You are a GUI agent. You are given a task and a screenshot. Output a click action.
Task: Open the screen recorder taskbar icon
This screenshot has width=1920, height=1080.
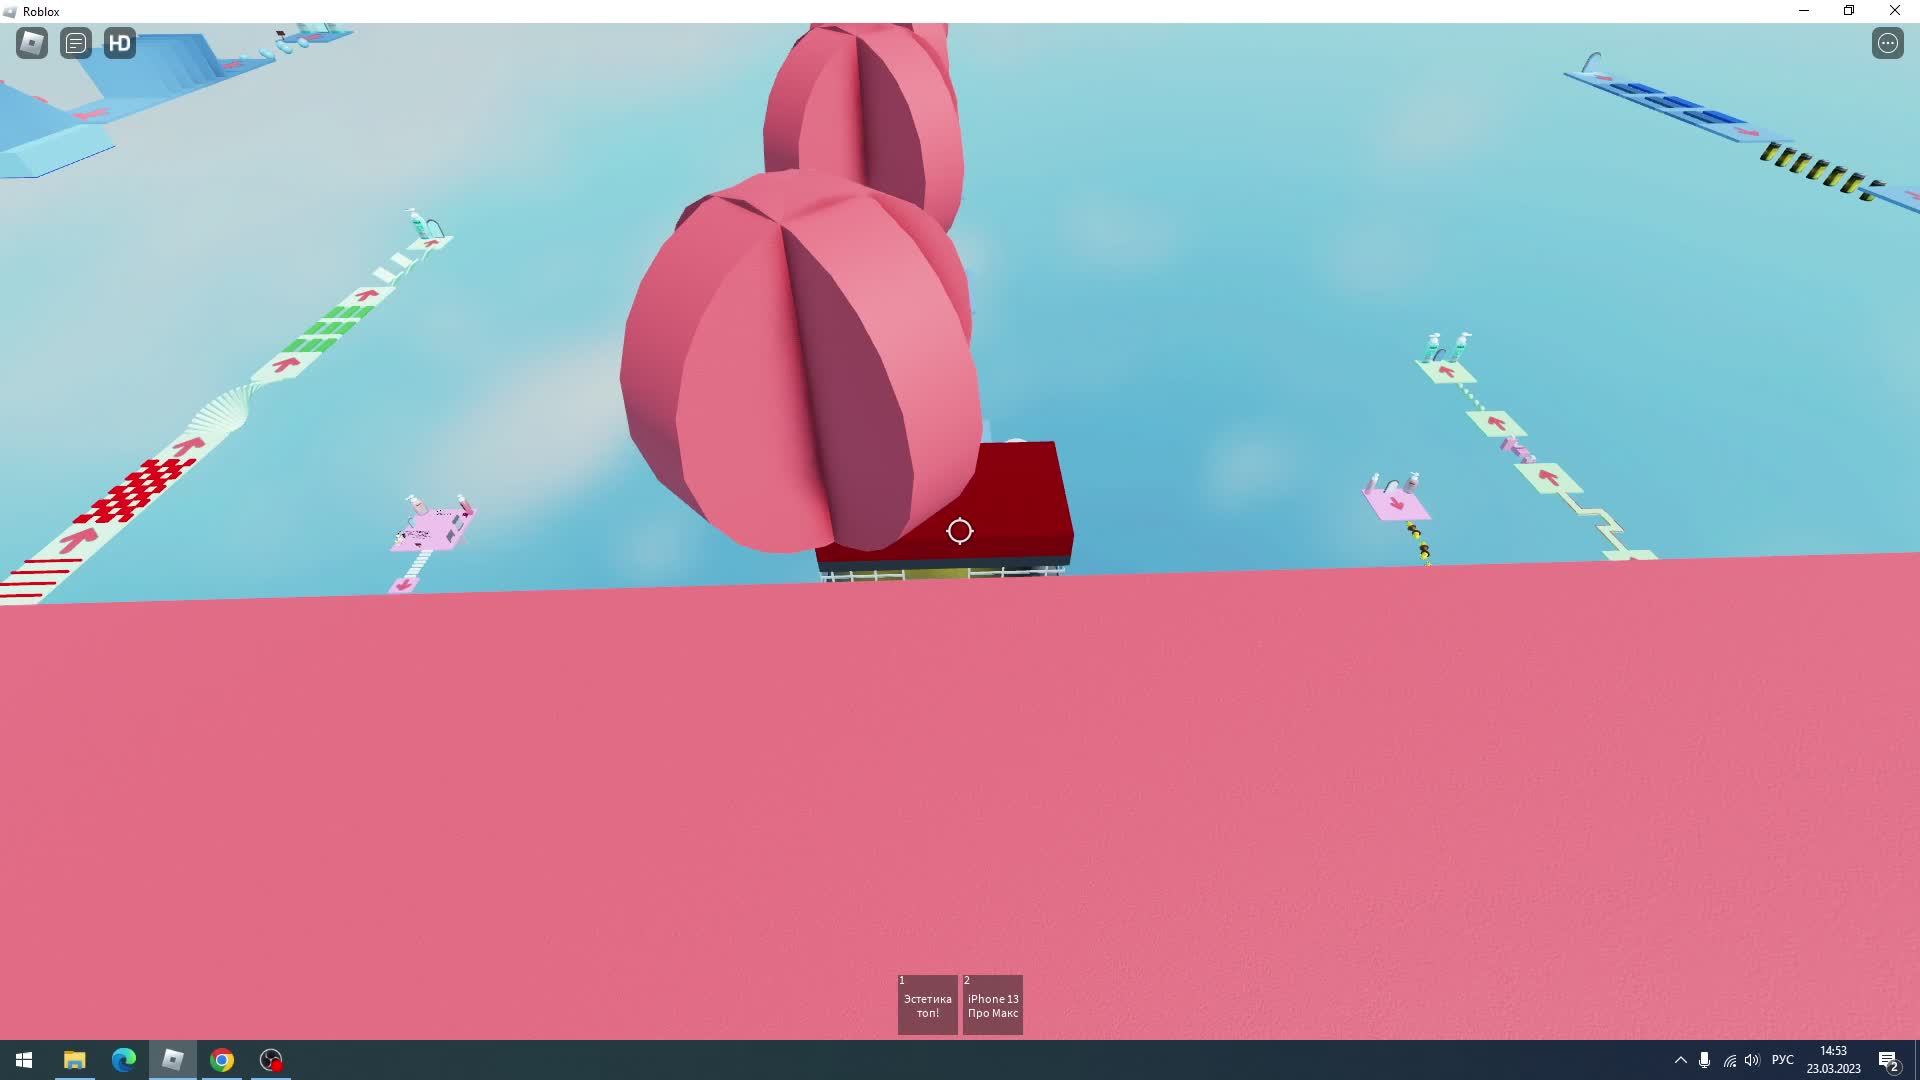[271, 1060]
